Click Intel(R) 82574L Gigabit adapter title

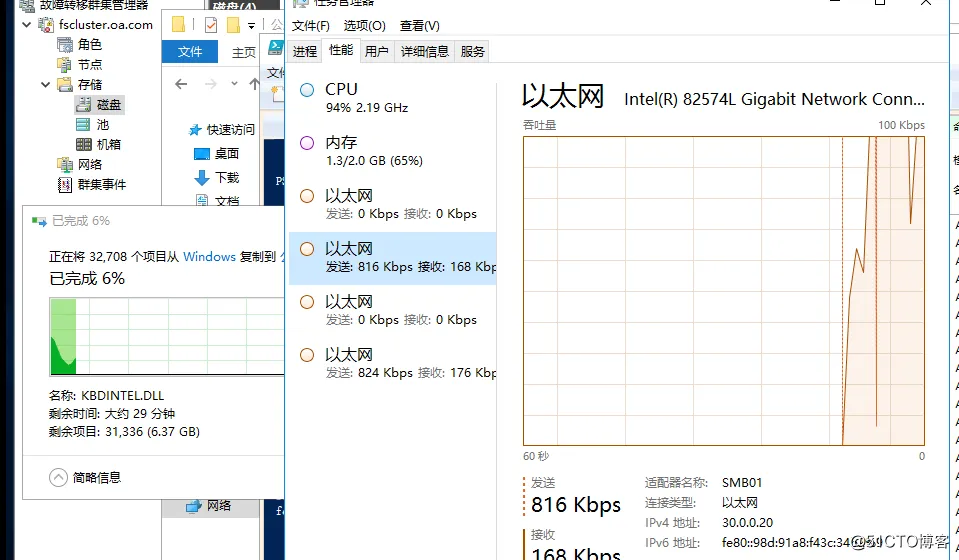[x=774, y=99]
